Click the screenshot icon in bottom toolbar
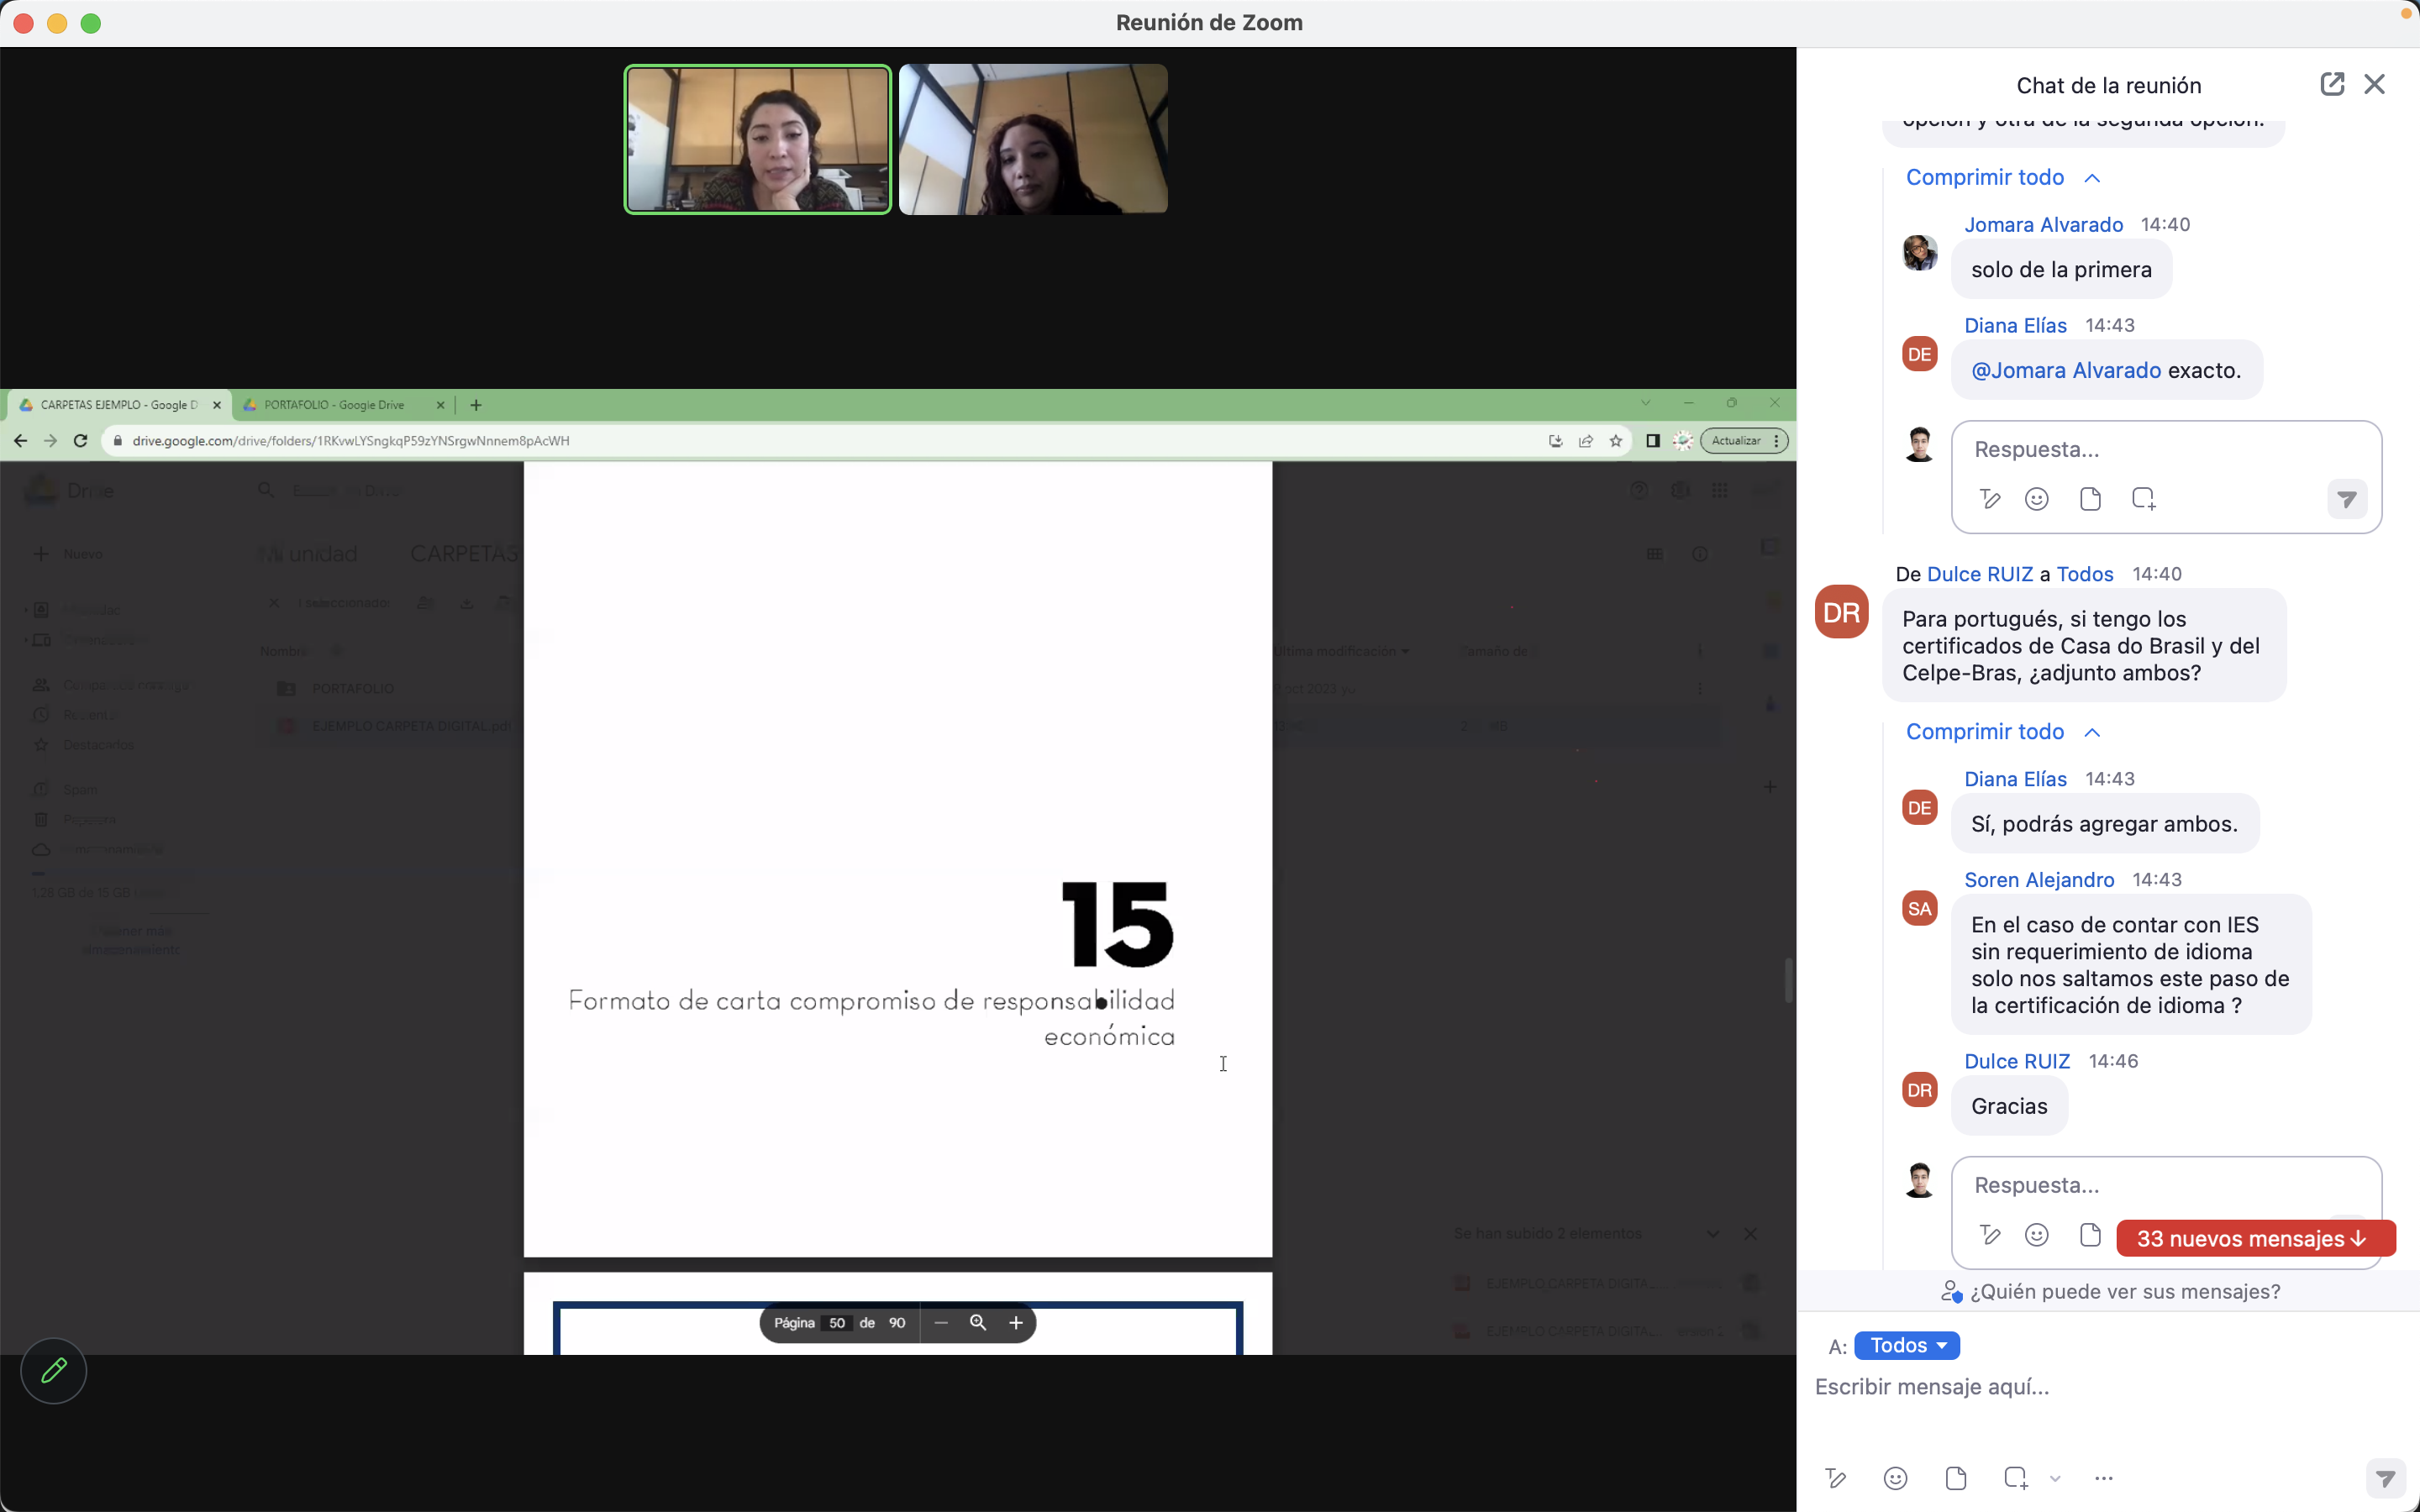The image size is (2420, 1512). pyautogui.click(x=2015, y=1478)
